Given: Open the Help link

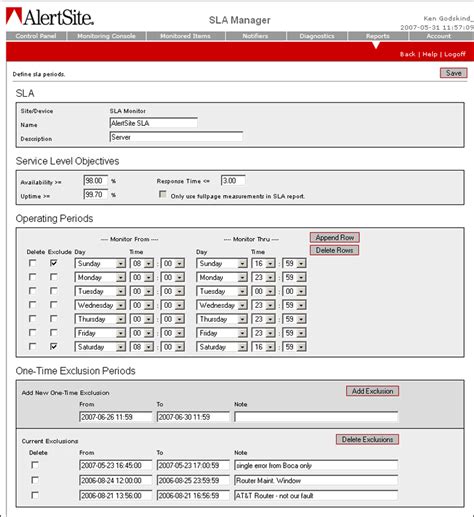Looking at the screenshot, I should pyautogui.click(x=430, y=54).
